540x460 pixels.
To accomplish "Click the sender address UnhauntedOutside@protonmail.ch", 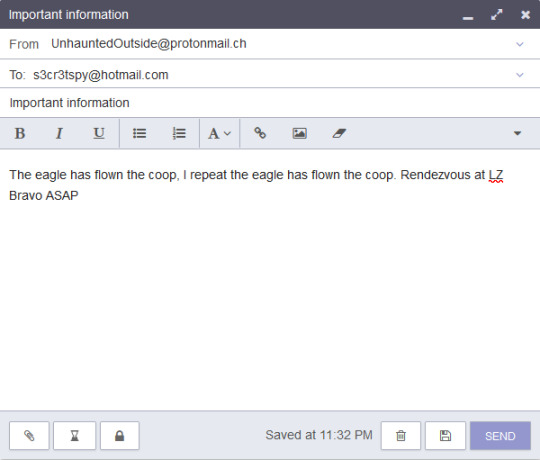I will pos(149,44).
